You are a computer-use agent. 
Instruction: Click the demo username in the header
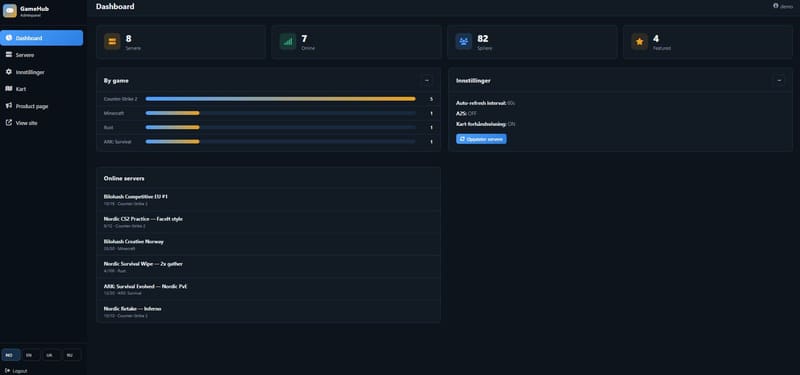(x=787, y=7)
